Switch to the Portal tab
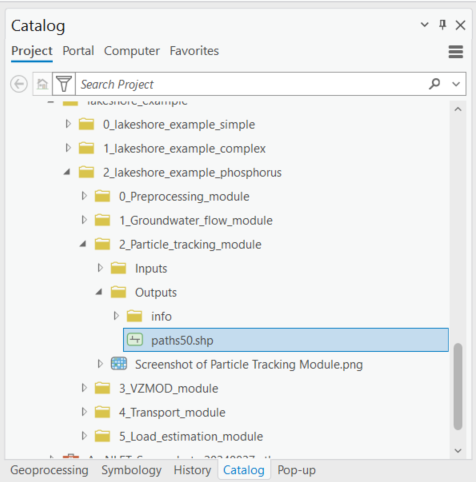The image size is (476, 482). pos(78,51)
